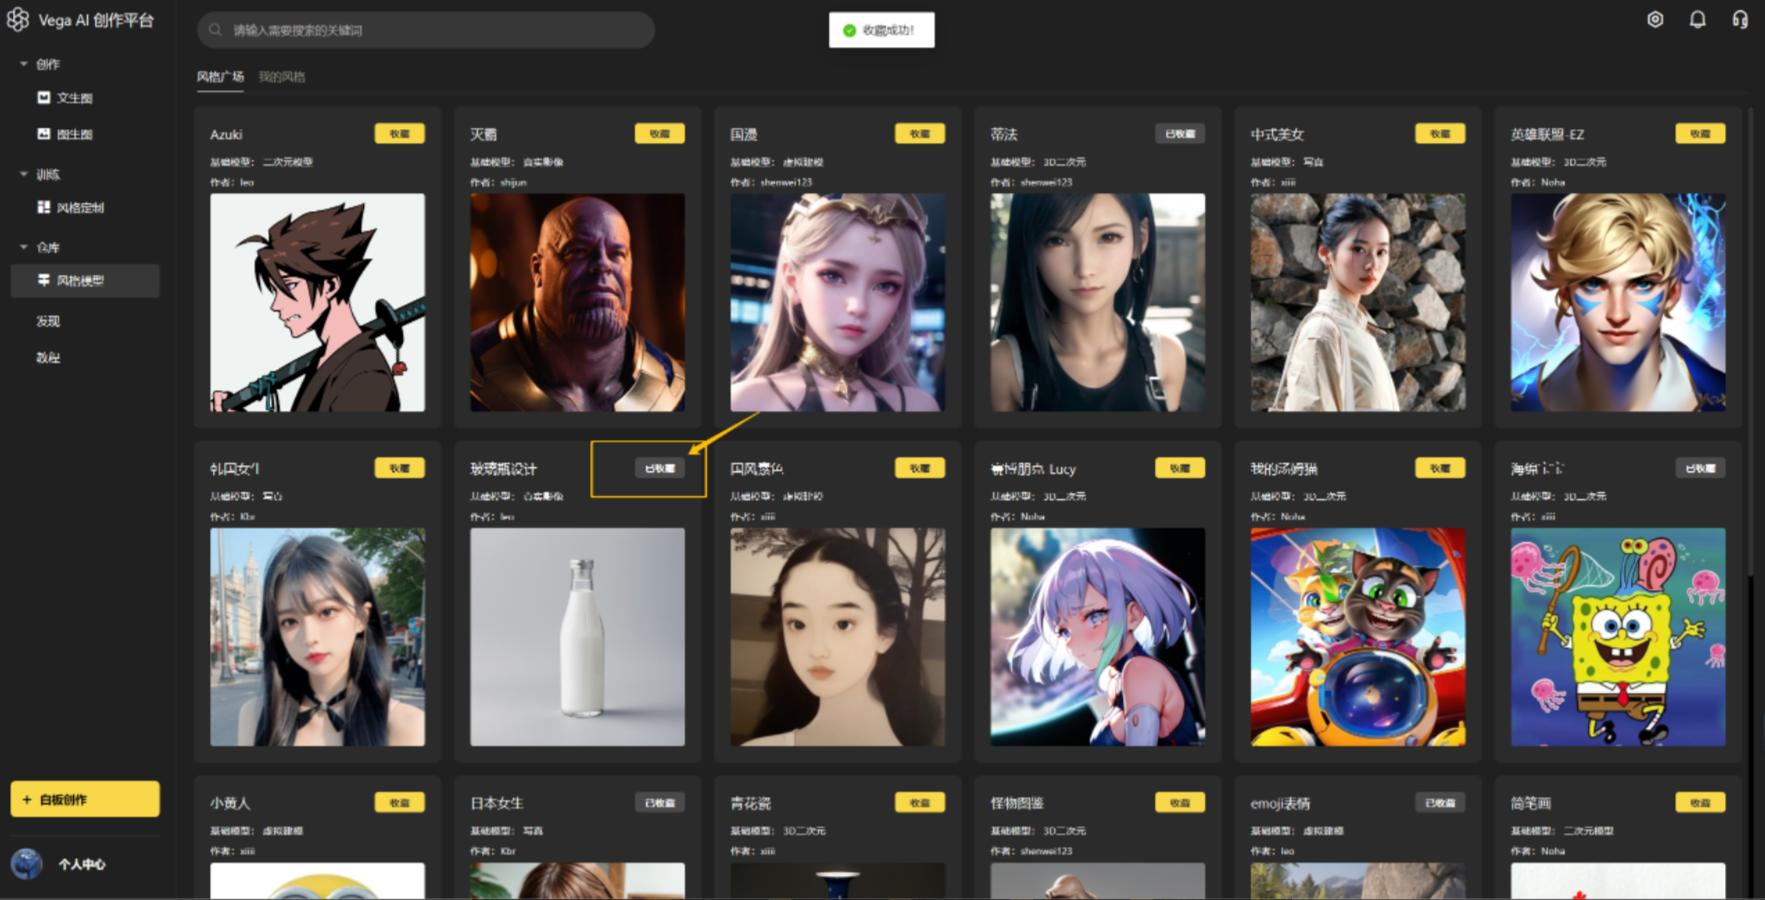Click author 'shenwei123' on the 国漫 card
The width and height of the screenshot is (1765, 900).
(x=786, y=182)
